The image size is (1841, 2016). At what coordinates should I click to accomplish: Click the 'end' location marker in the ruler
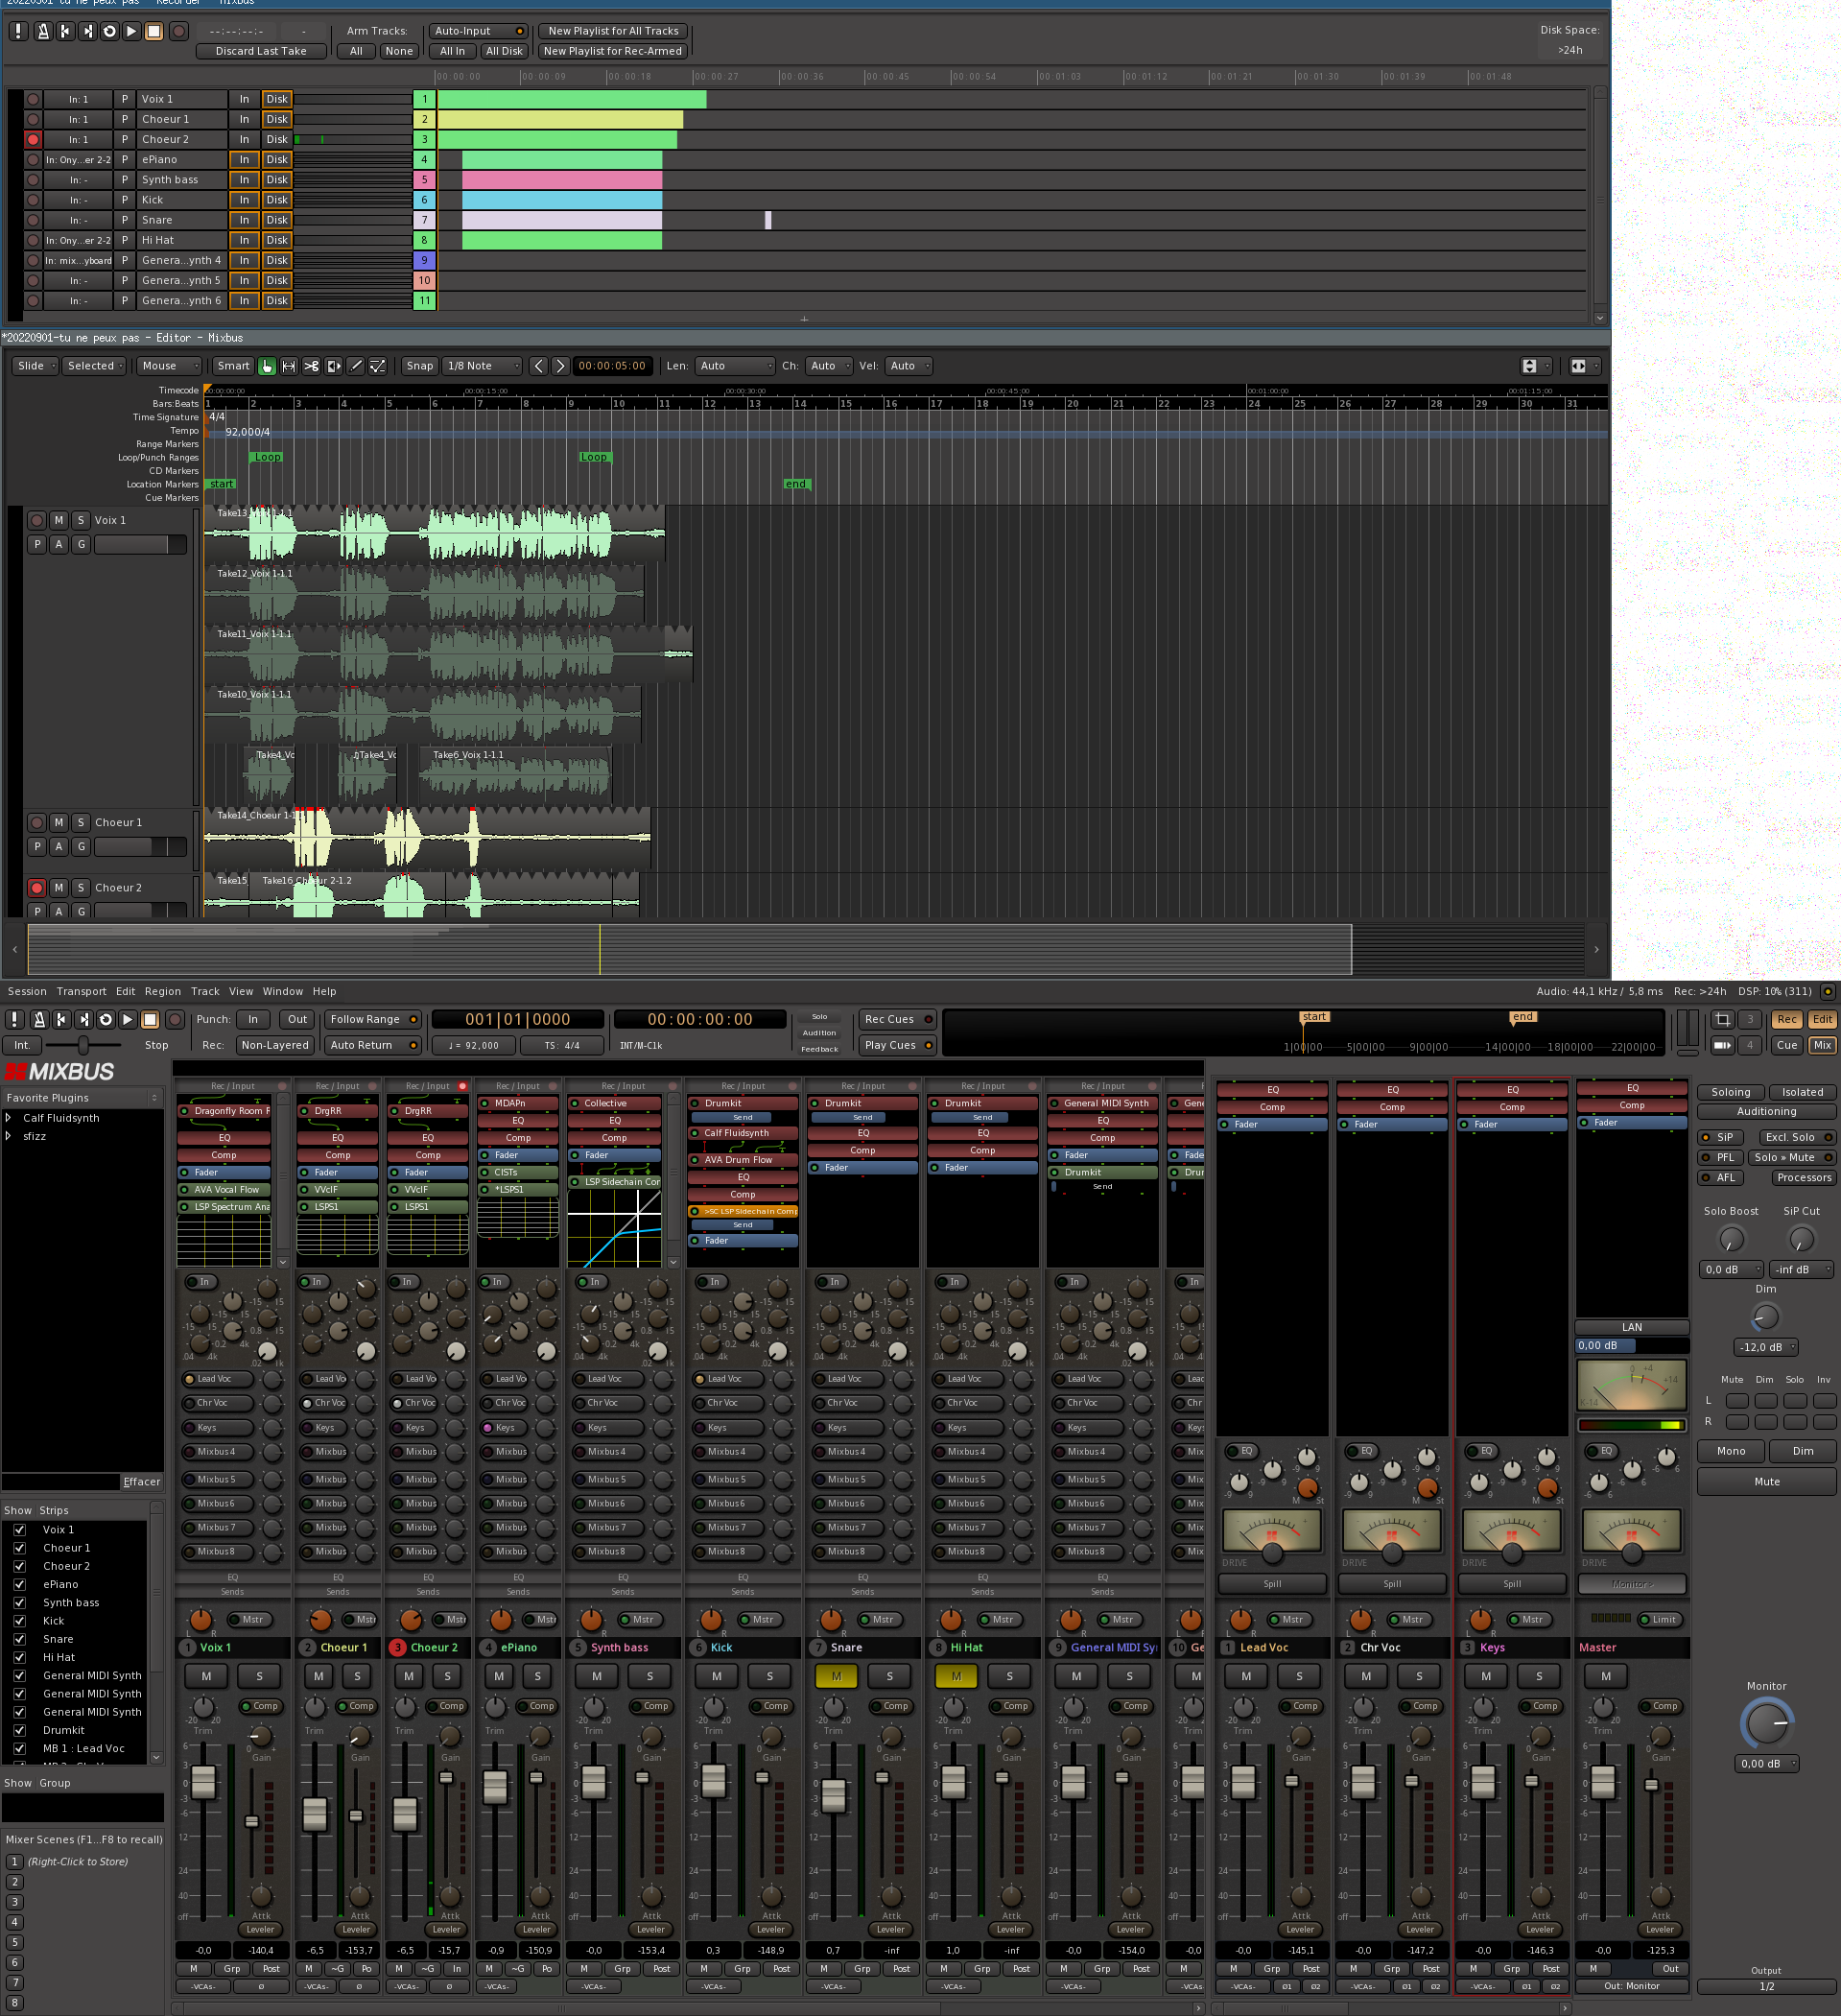[x=796, y=484]
